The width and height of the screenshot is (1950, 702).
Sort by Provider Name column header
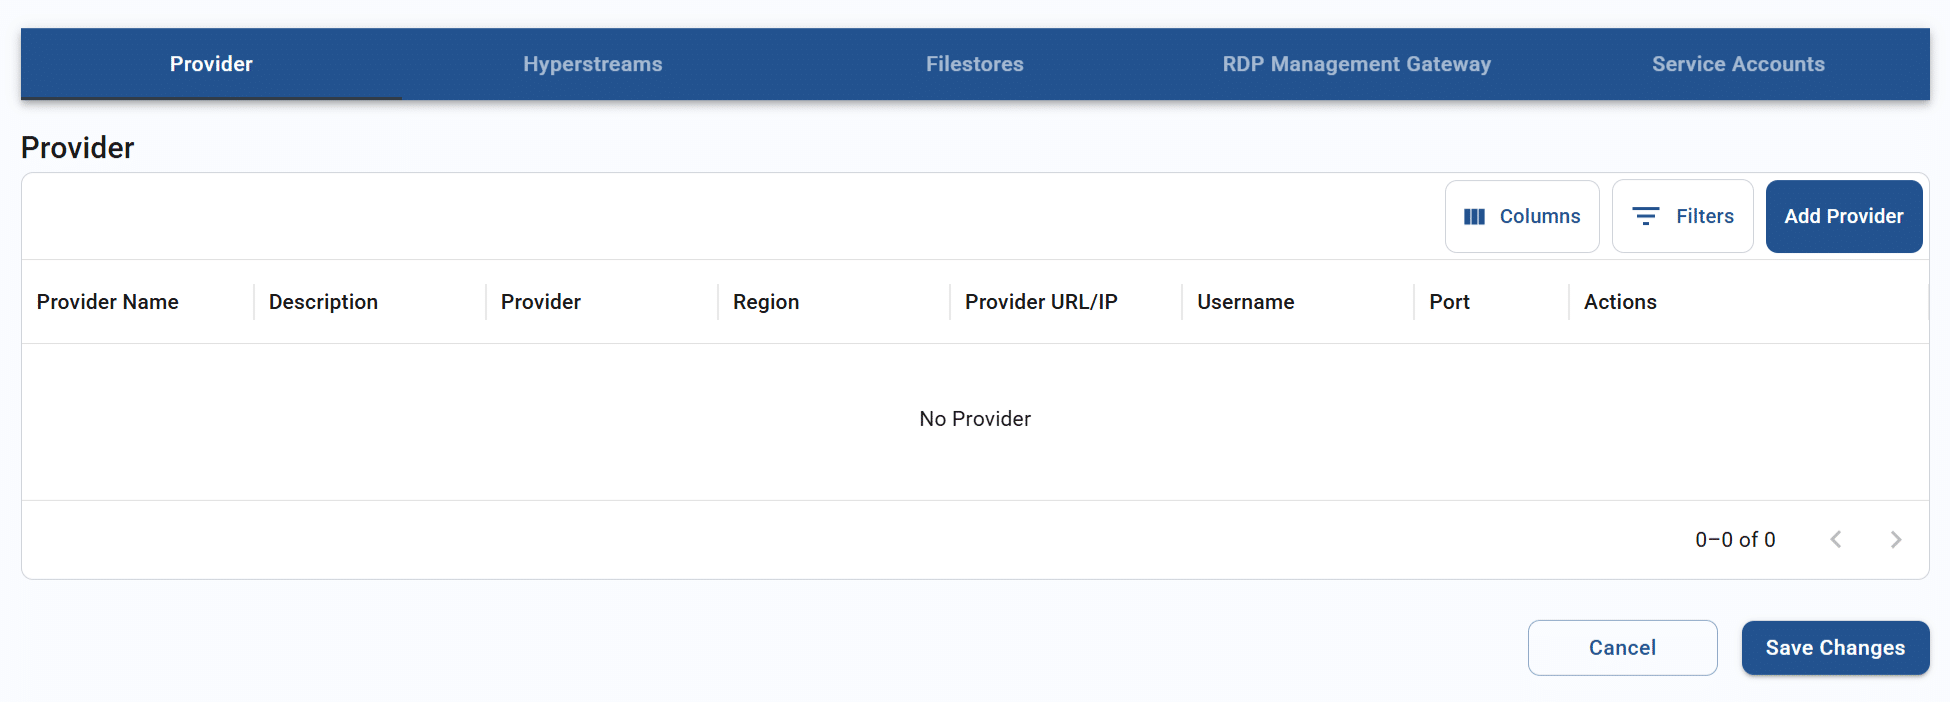[x=108, y=302]
